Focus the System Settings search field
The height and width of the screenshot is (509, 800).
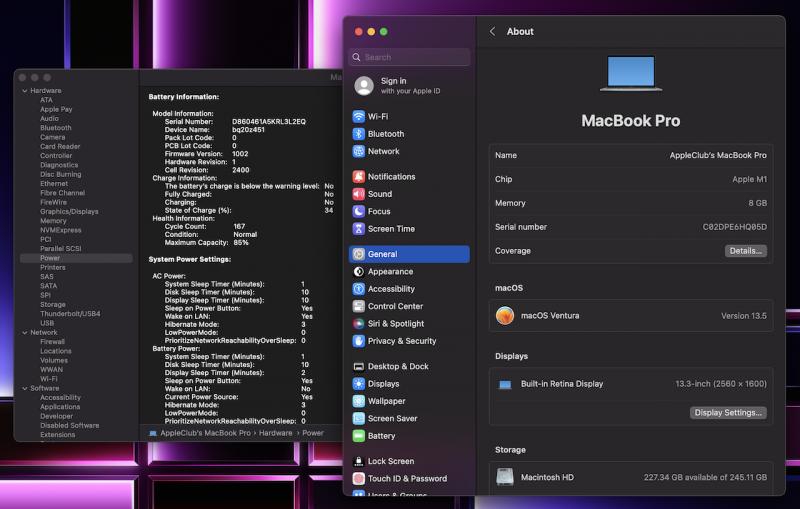409,57
